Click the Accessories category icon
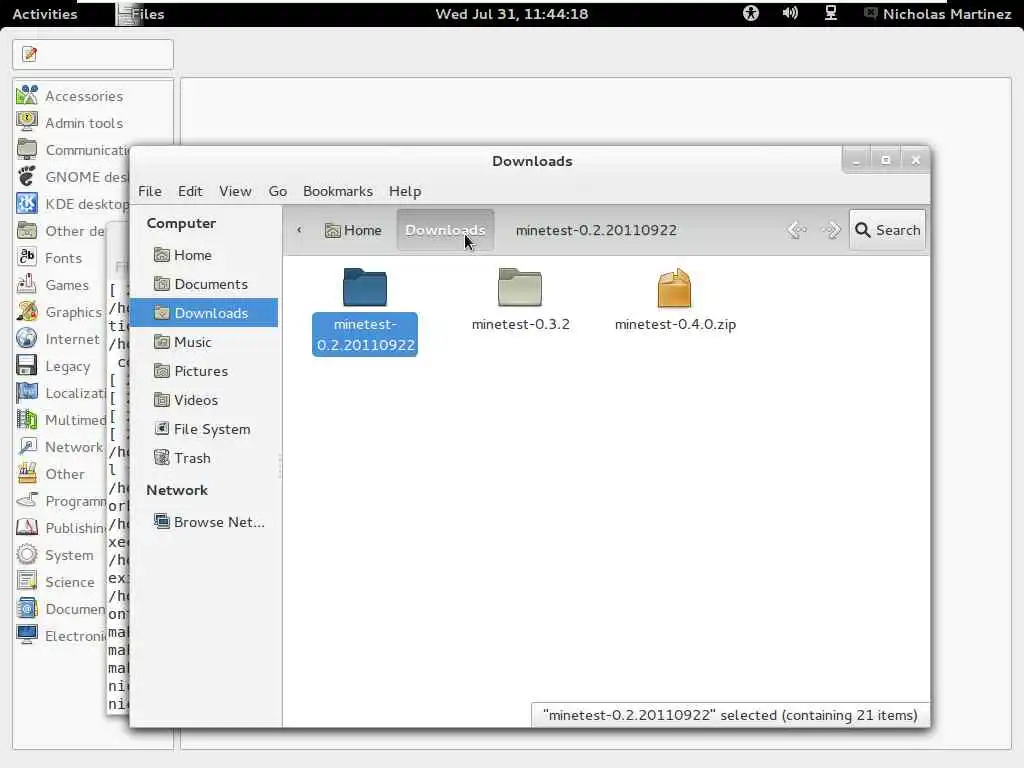This screenshot has height=768, width=1024. click(x=27, y=95)
